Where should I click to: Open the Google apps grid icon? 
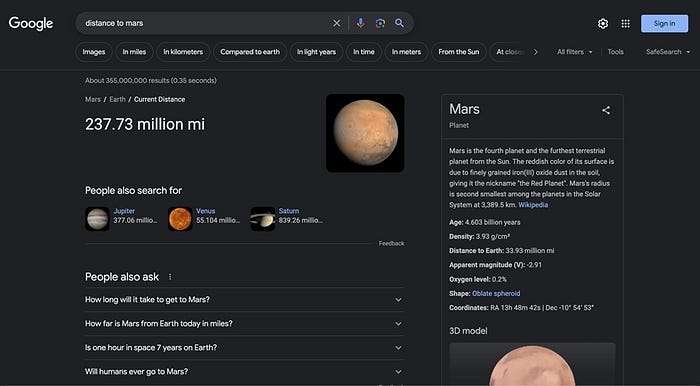[625, 24]
